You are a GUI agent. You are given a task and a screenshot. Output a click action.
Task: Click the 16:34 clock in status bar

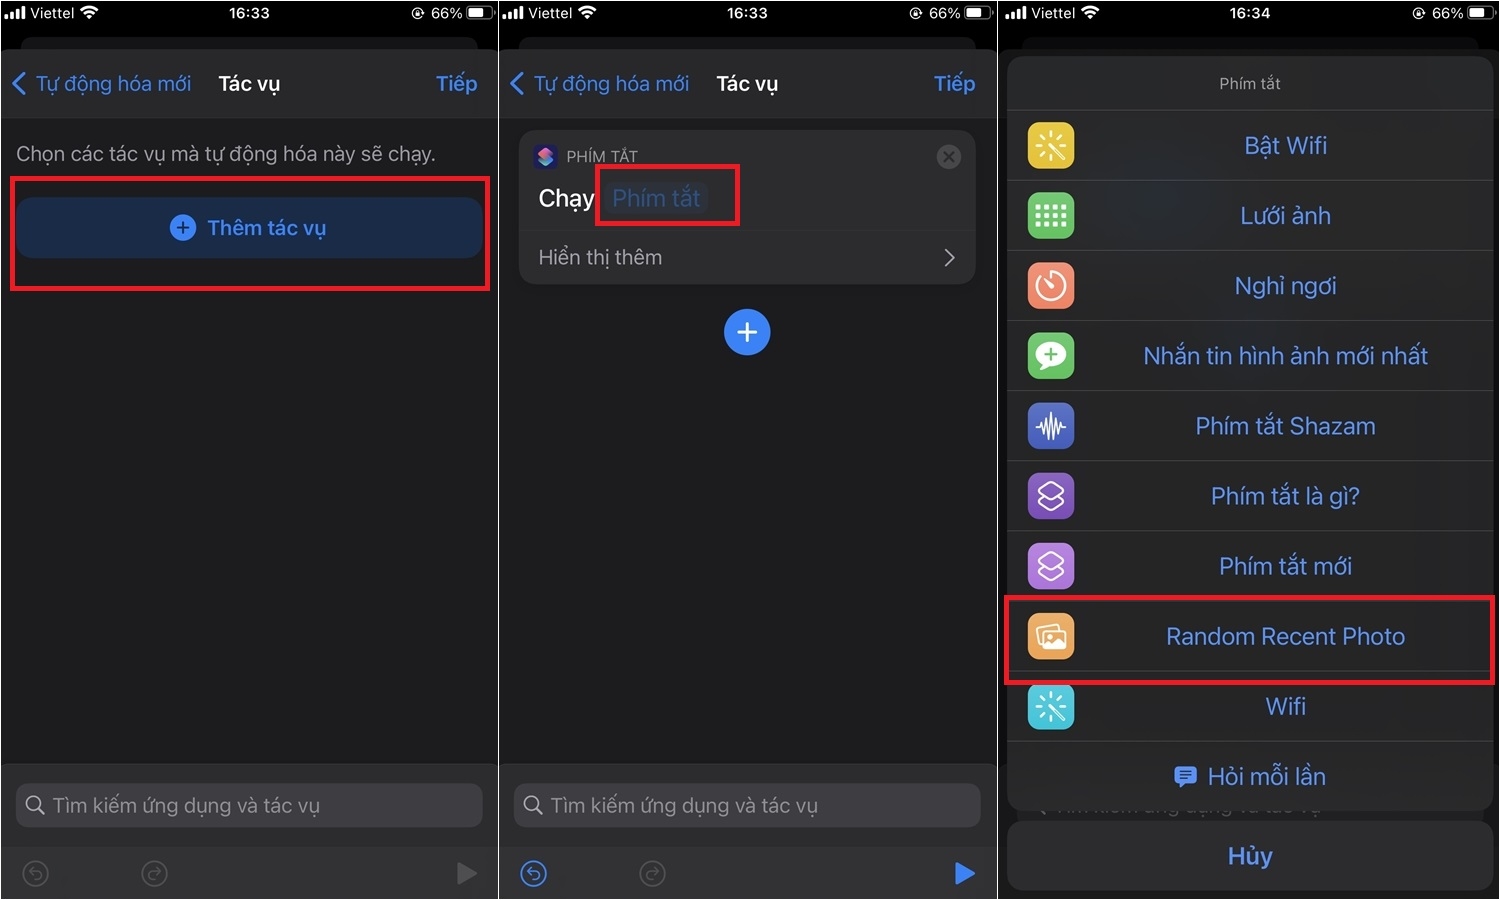pos(1250,13)
